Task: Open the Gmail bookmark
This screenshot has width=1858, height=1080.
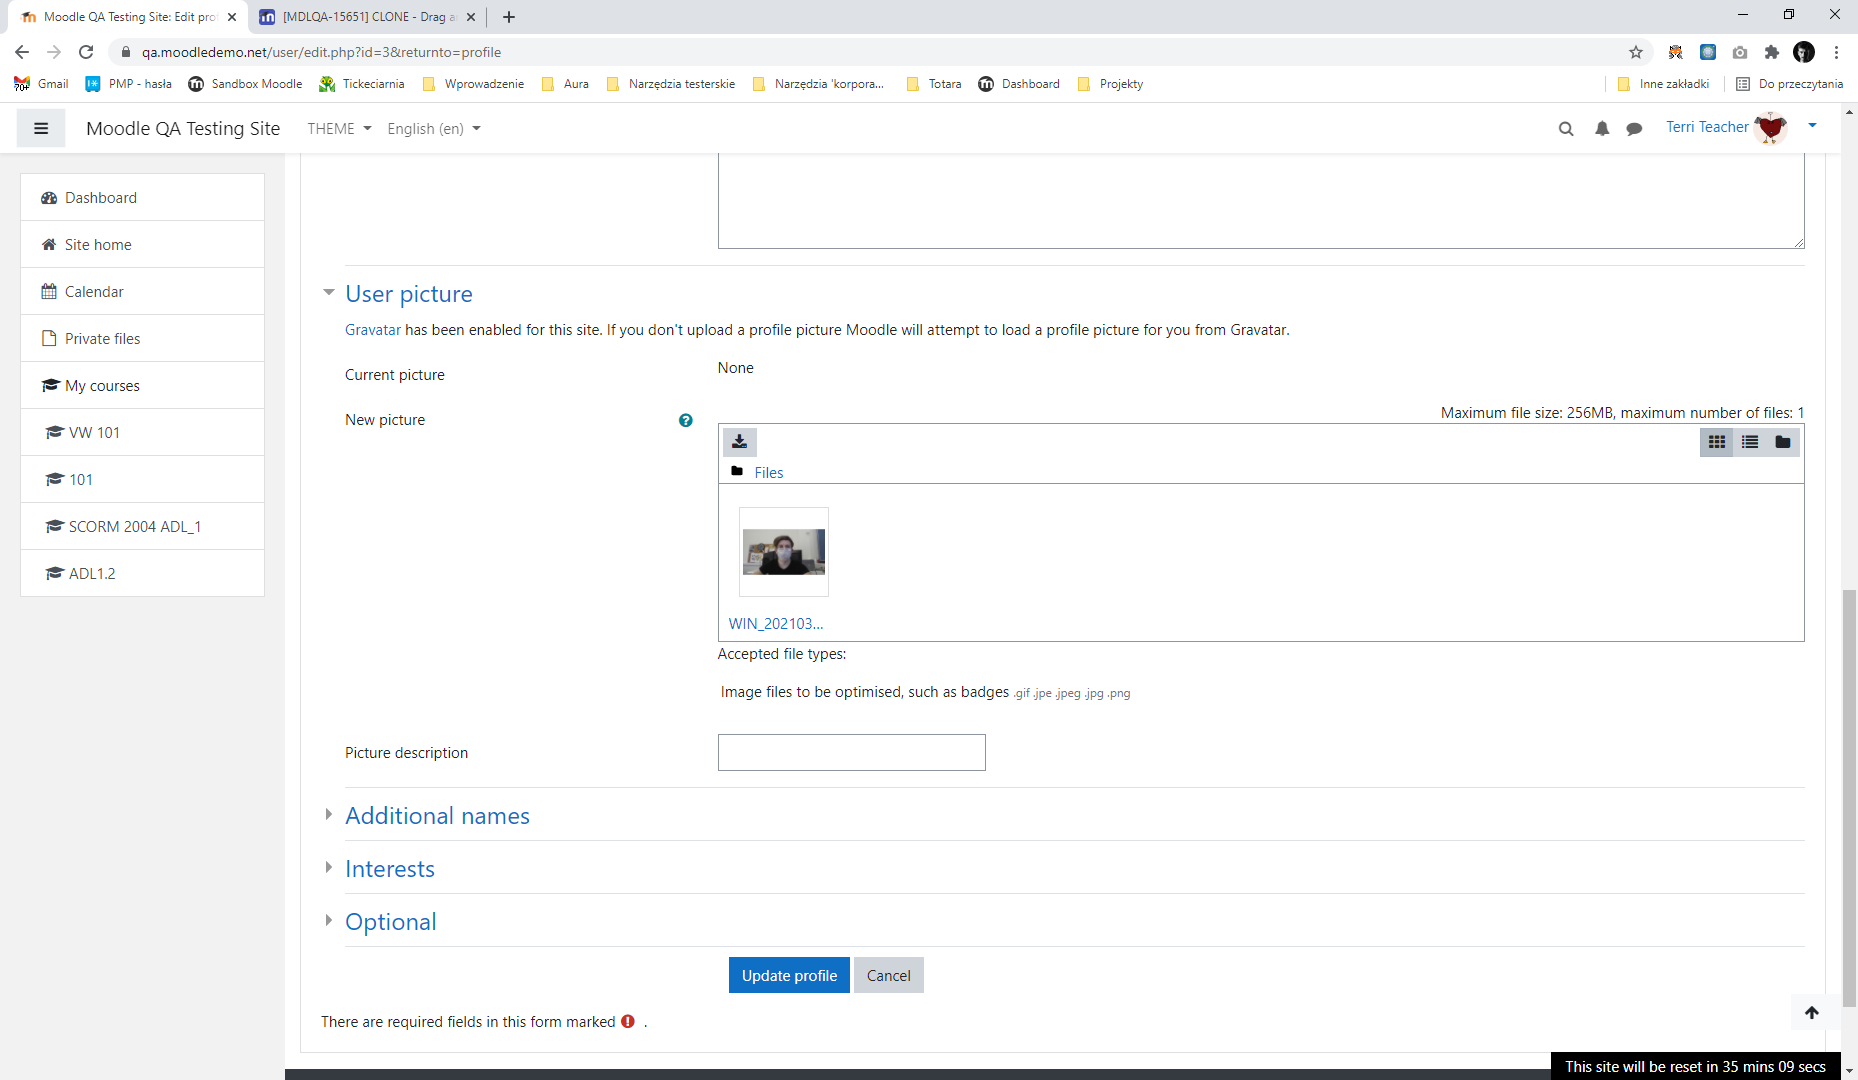Action: (42, 84)
